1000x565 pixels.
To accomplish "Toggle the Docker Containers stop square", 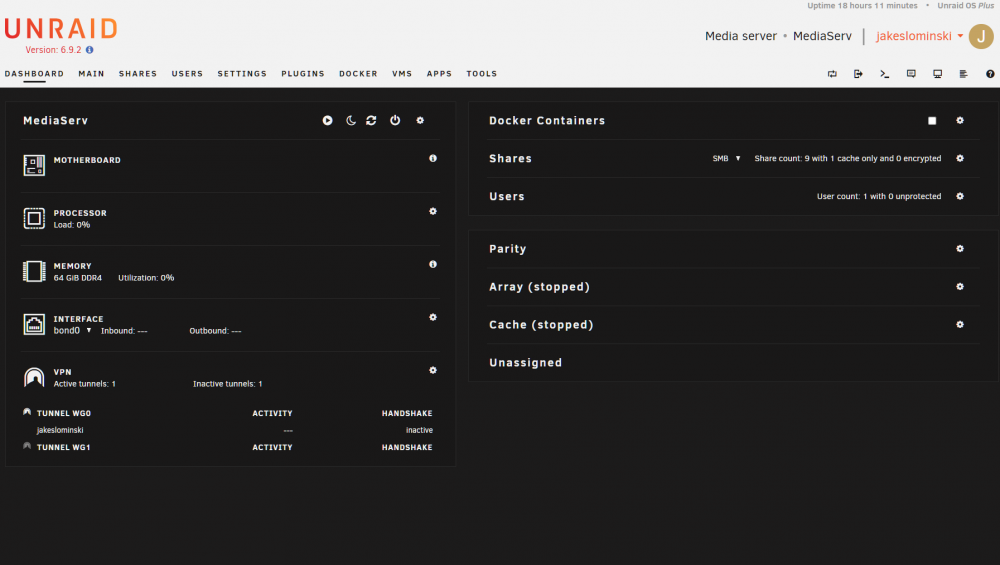I will (x=932, y=121).
